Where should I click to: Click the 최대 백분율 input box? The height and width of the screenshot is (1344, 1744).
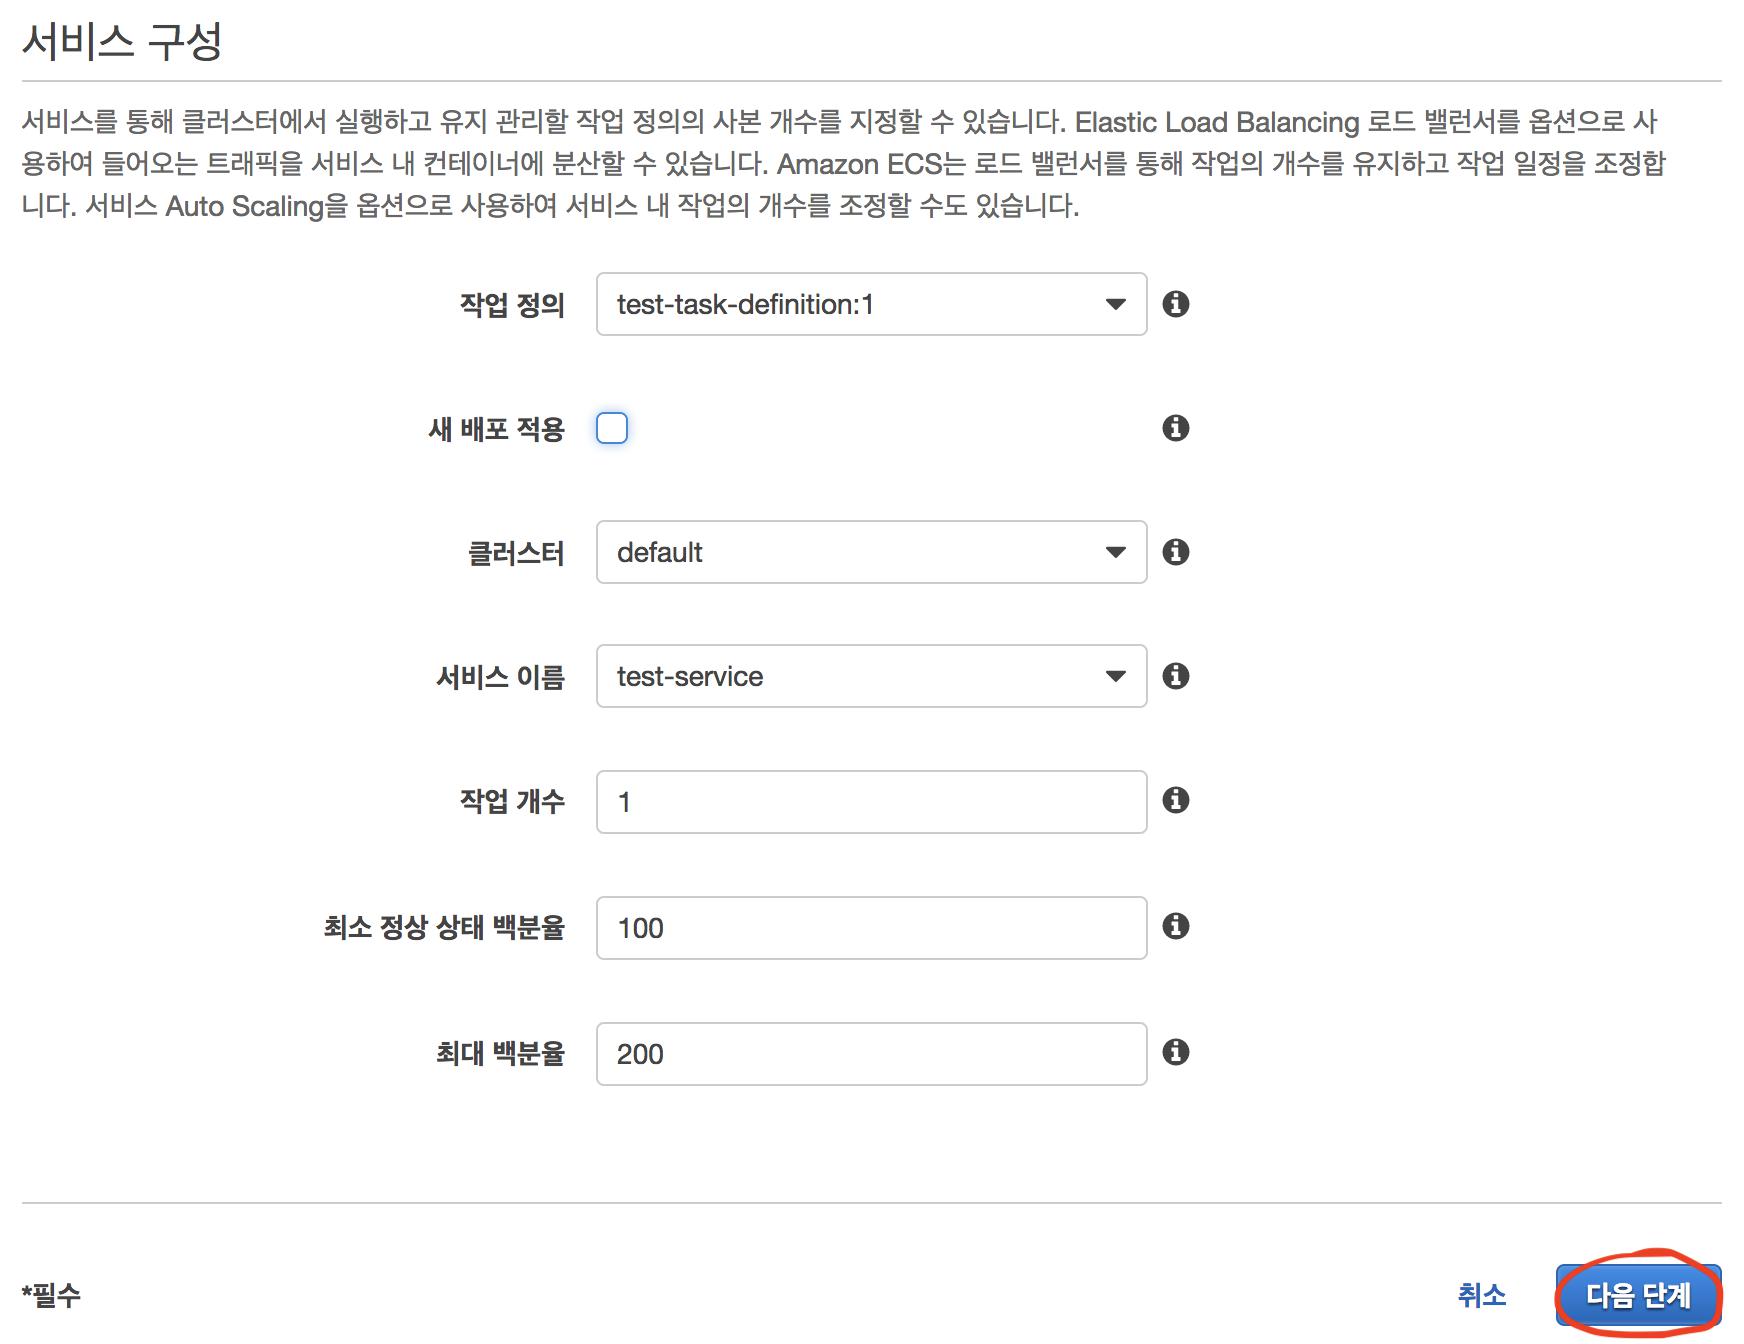pos(871,1054)
